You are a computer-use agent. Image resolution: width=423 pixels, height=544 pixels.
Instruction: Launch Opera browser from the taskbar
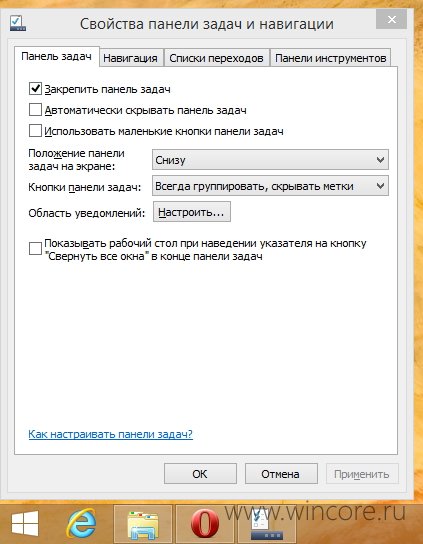click(x=205, y=524)
